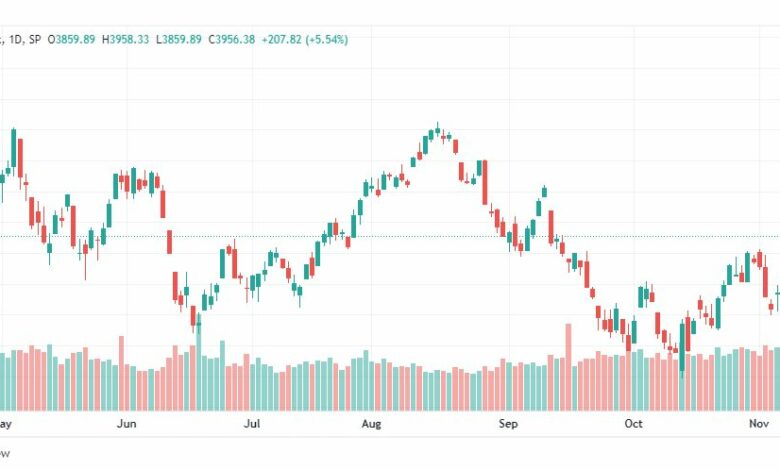Viewport: 780px width, 470px height.
Task: Select the tall pink volume bar before June
Action: coord(121,373)
